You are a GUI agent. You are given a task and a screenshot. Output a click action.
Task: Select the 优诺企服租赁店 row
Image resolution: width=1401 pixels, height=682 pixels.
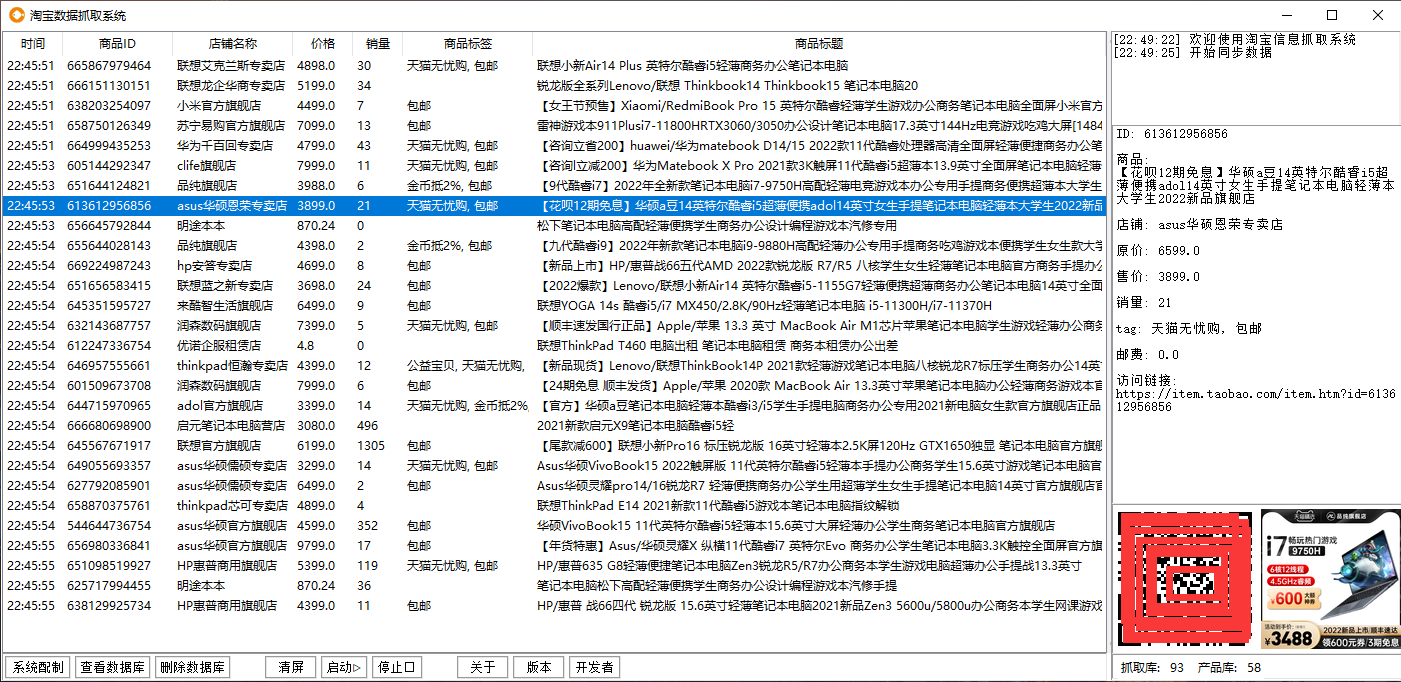pos(553,345)
